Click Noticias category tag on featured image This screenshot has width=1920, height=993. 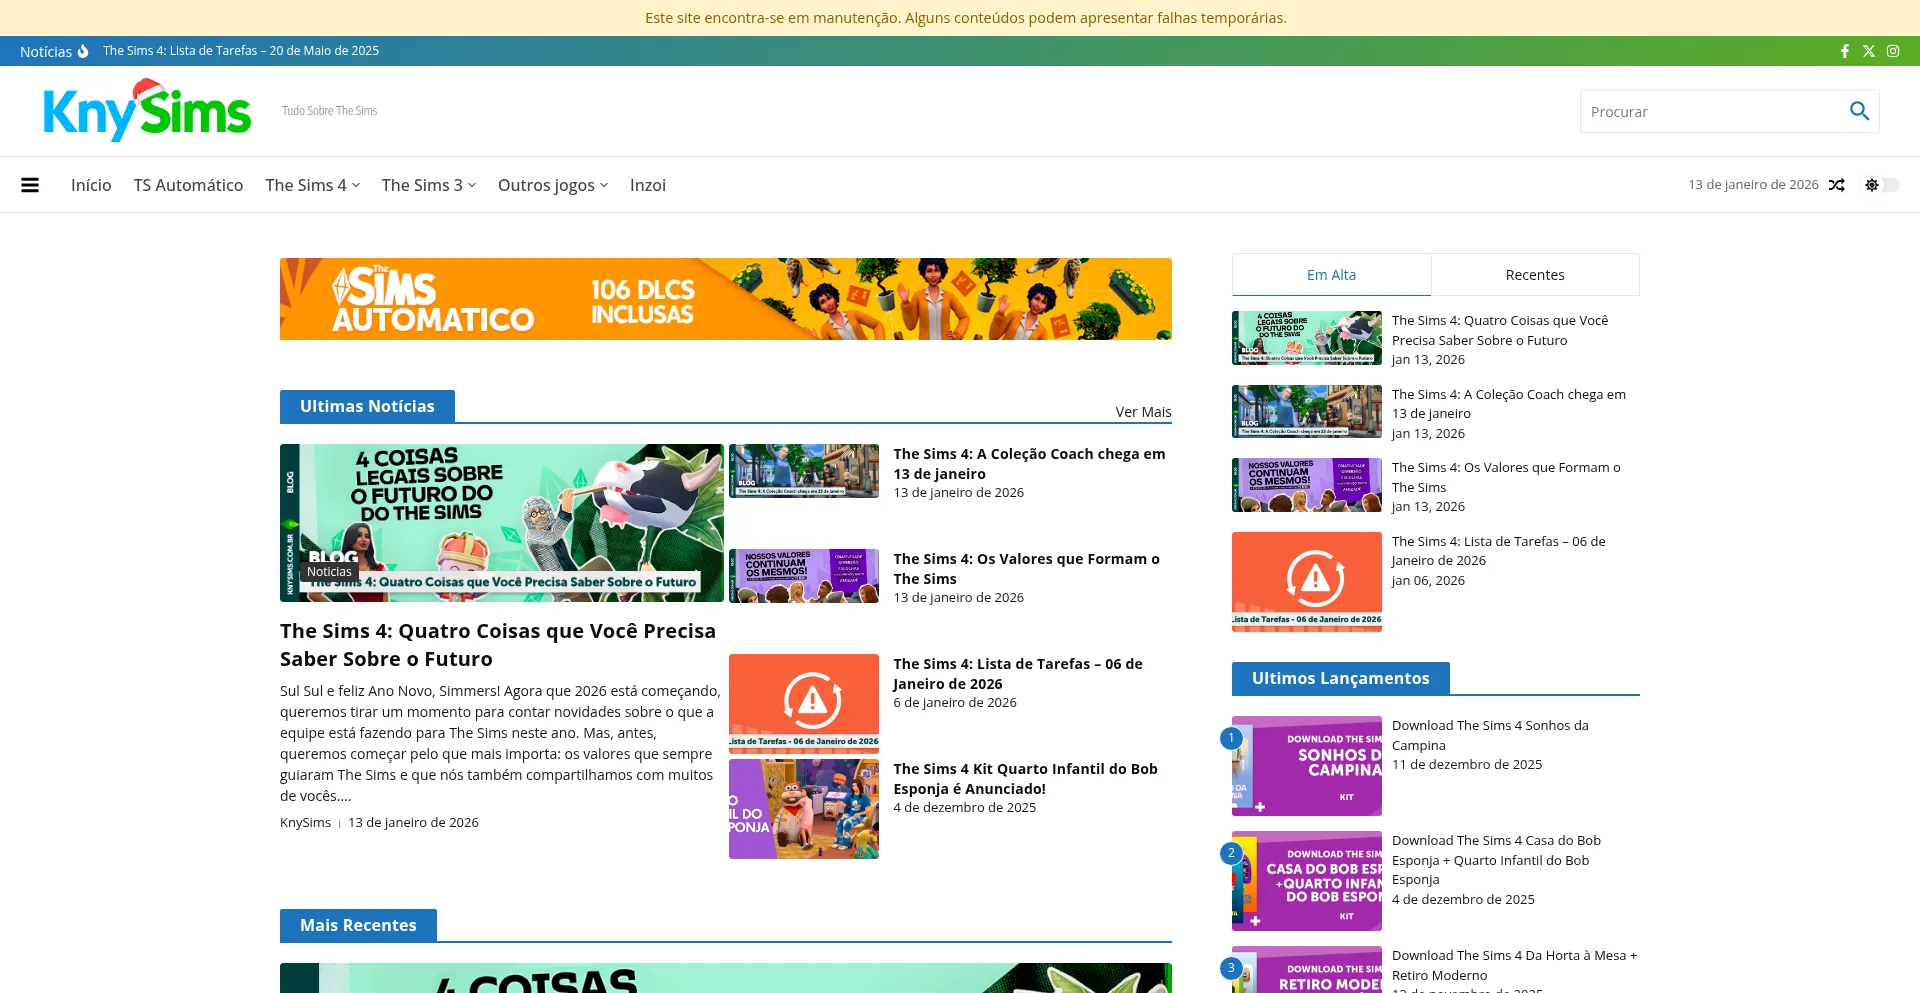(329, 572)
